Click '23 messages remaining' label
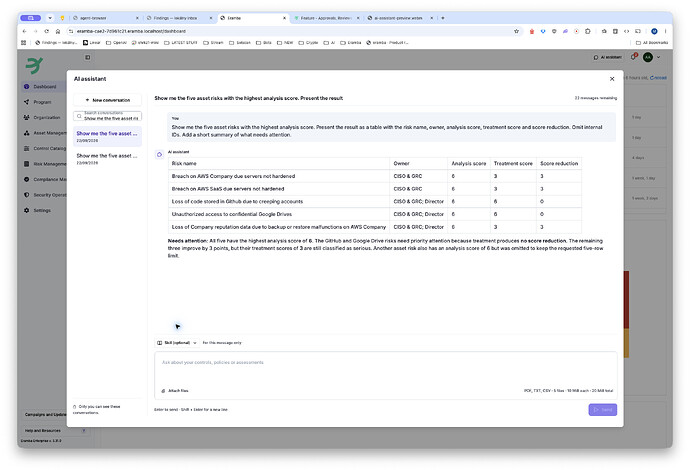 [x=595, y=98]
